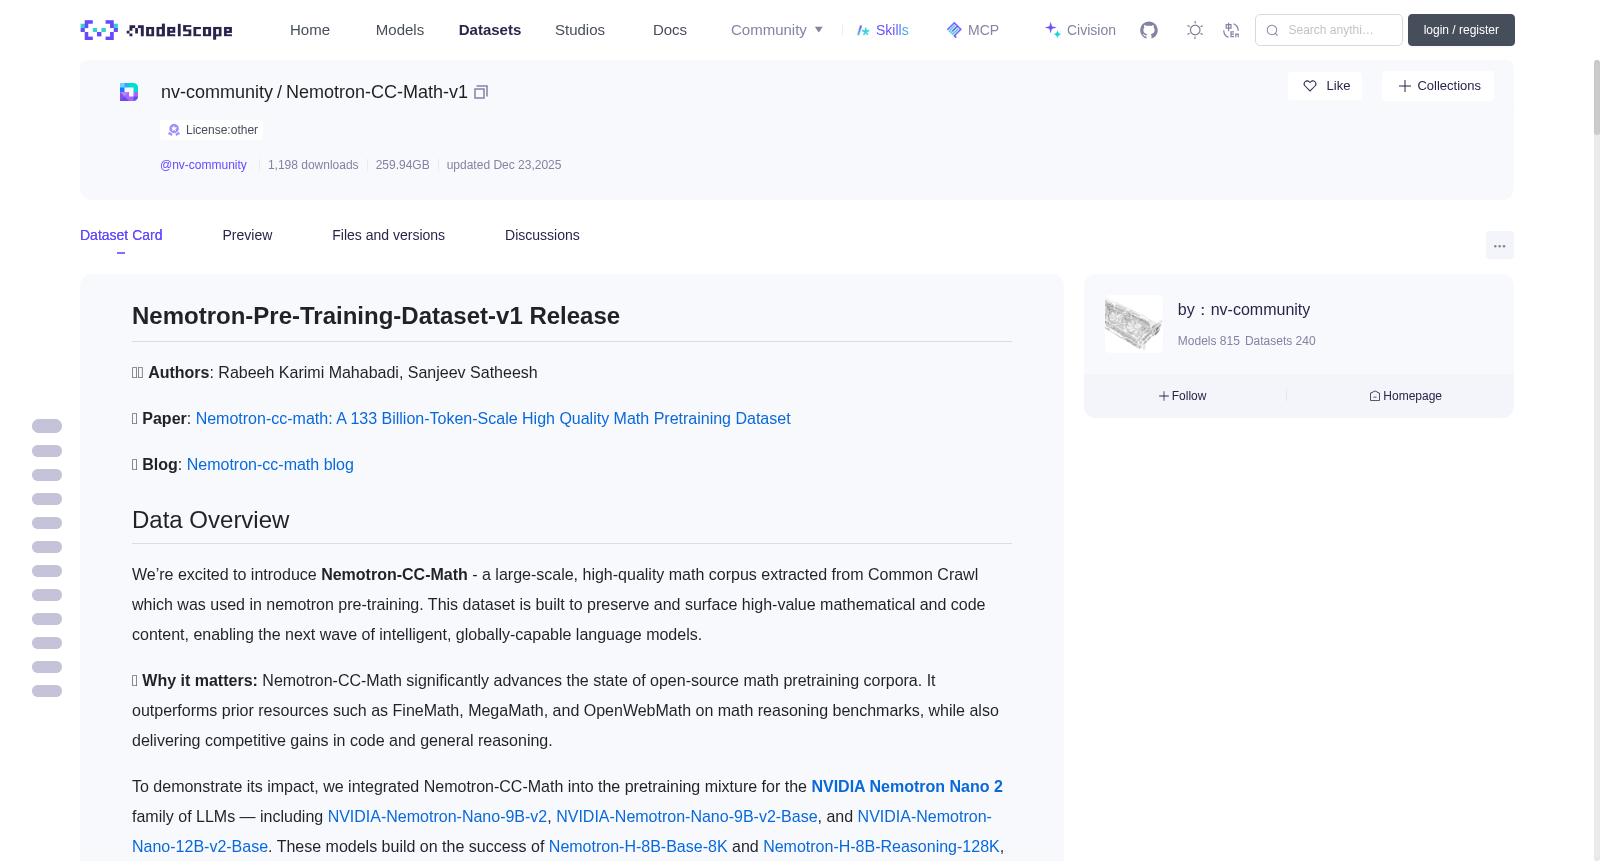Click the 259.94GB size text
Viewport: 1600px width, 861px height.
point(403,165)
